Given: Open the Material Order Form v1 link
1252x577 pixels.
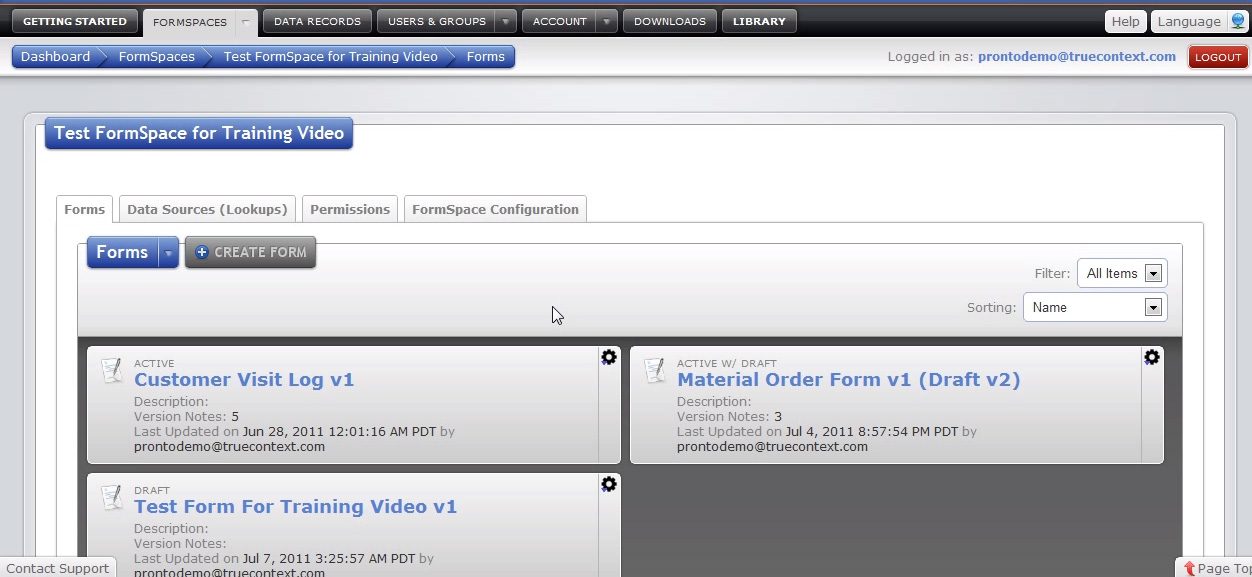Looking at the screenshot, I should pos(848,380).
